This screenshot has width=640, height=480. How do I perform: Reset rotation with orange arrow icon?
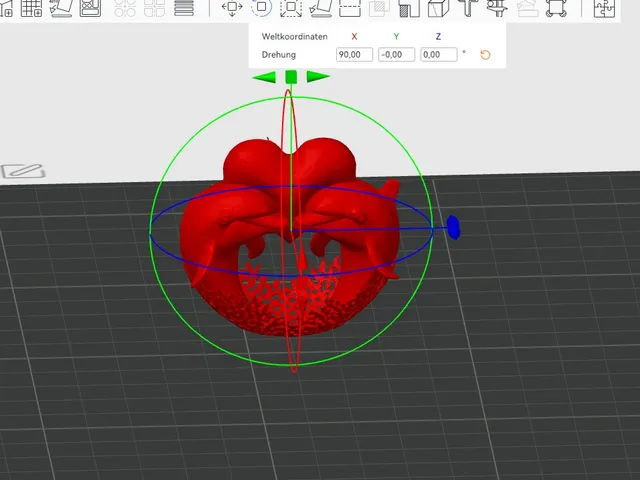tap(485, 55)
